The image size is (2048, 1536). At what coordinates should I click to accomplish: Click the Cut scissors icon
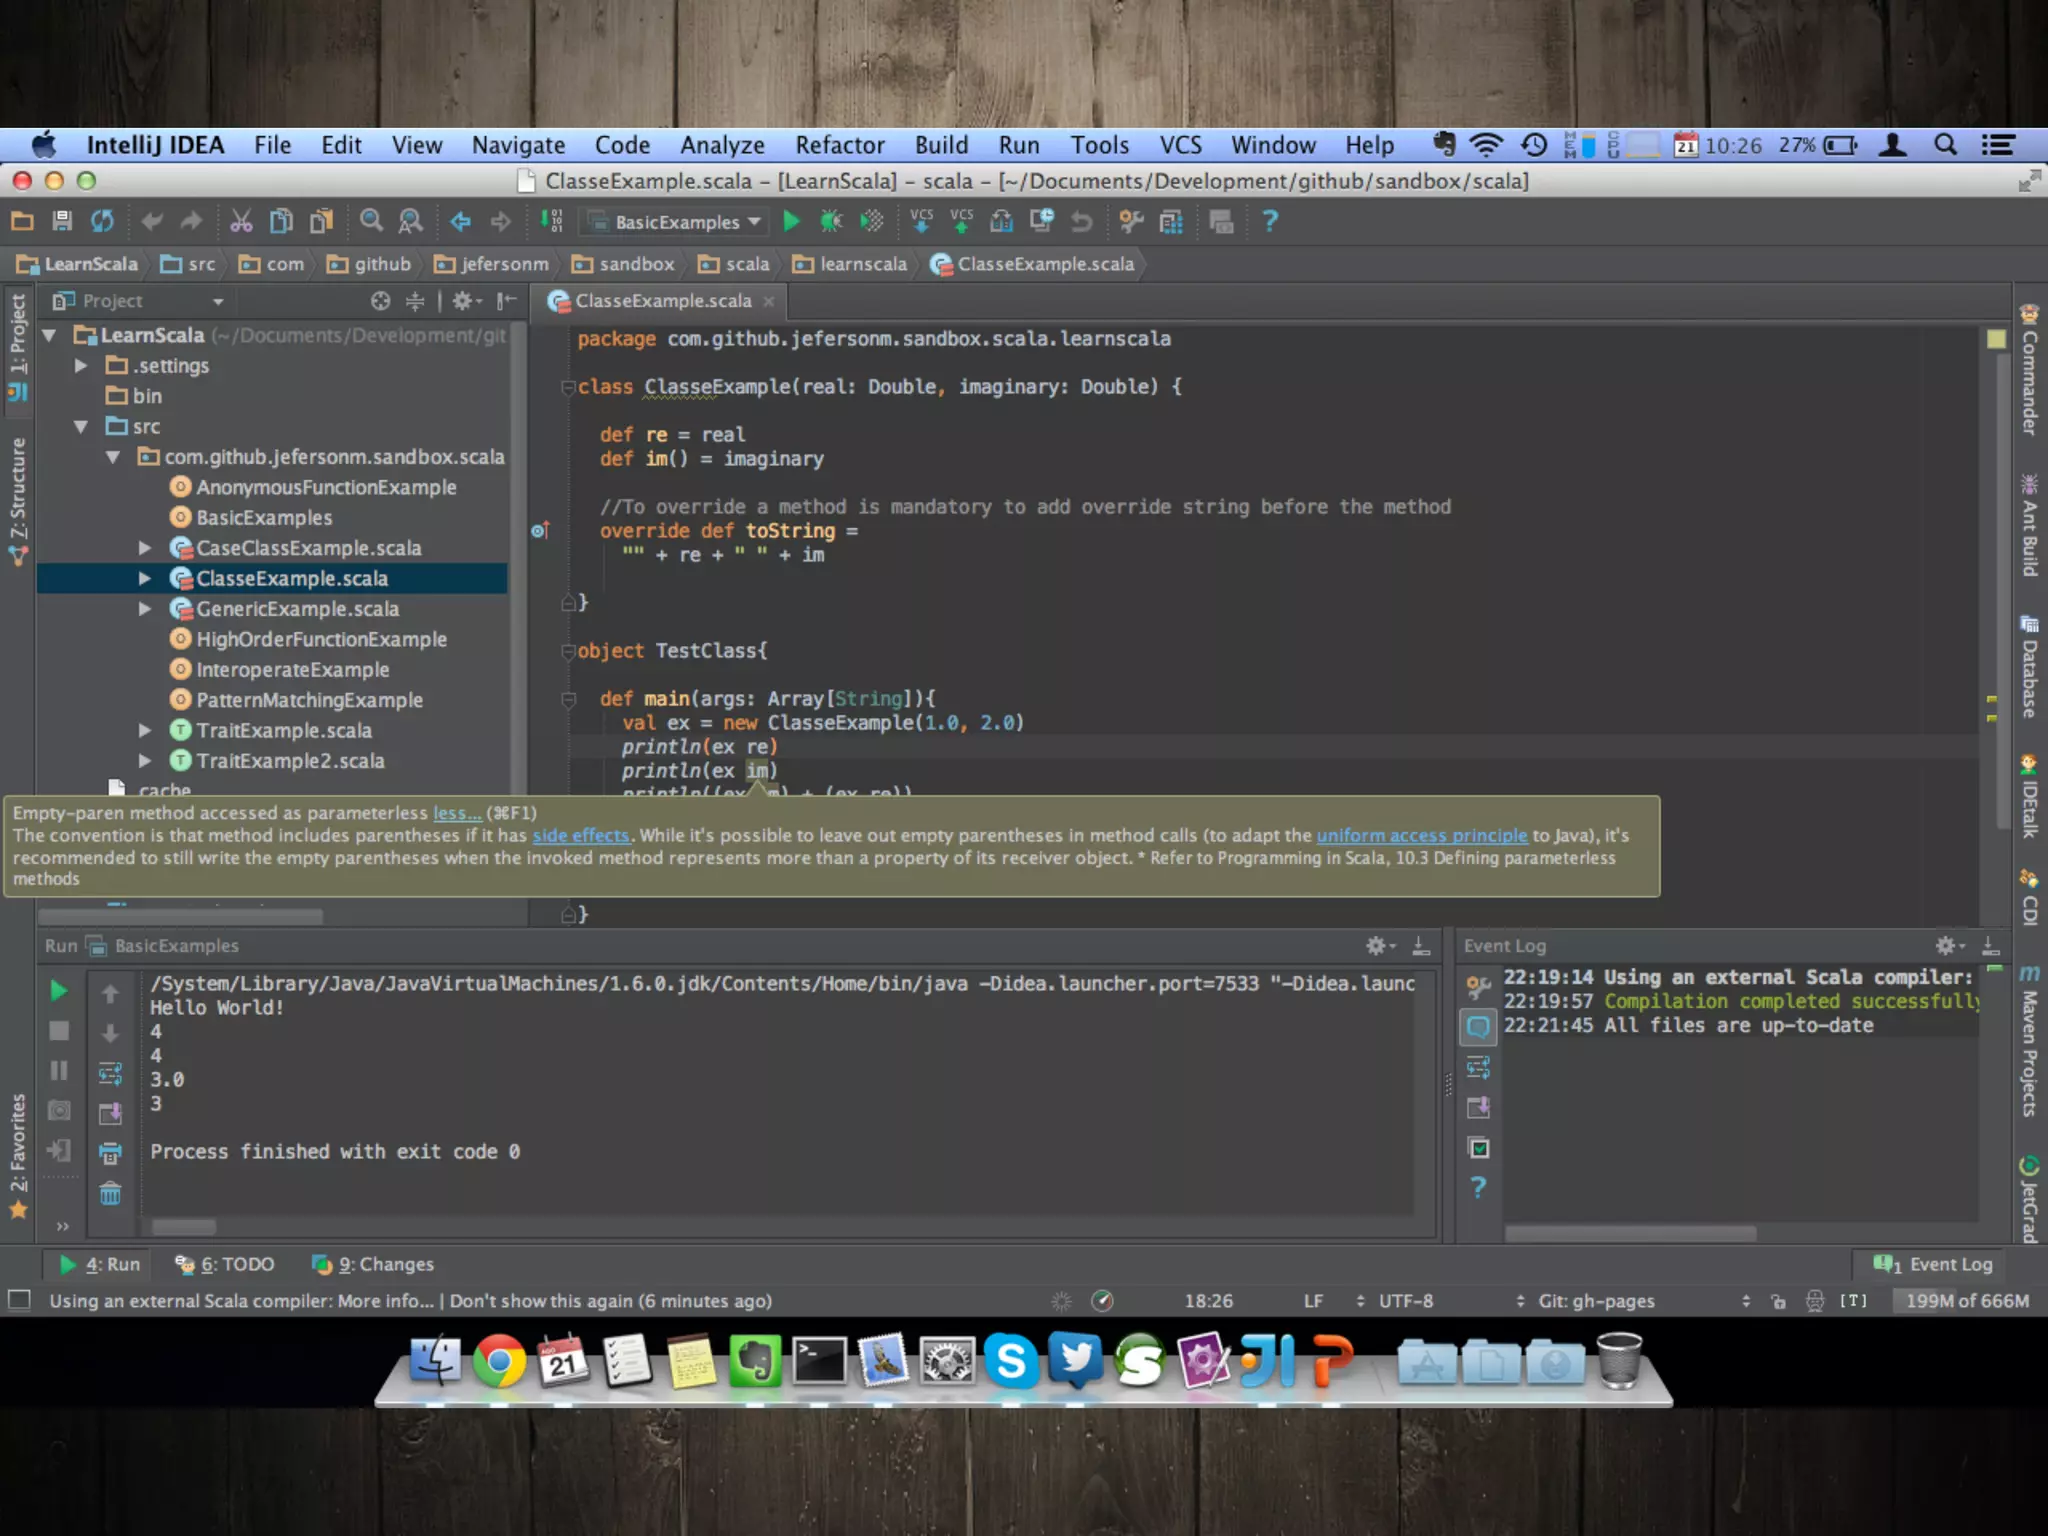(241, 221)
